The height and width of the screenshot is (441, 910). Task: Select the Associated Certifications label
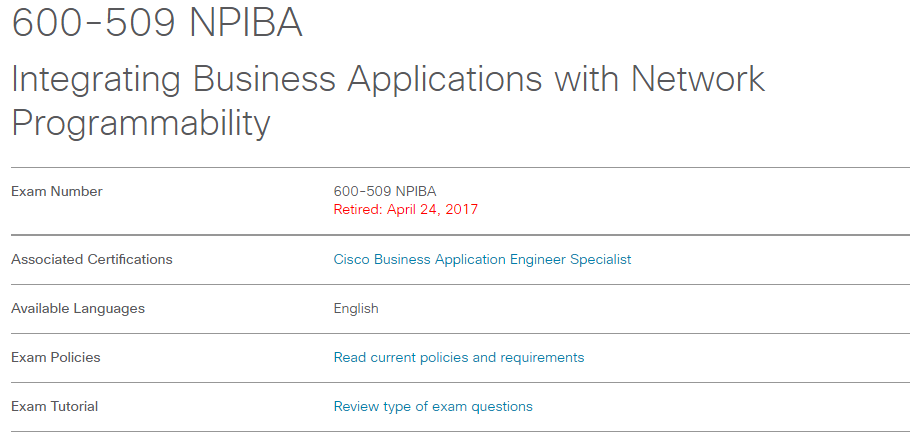tap(92, 259)
